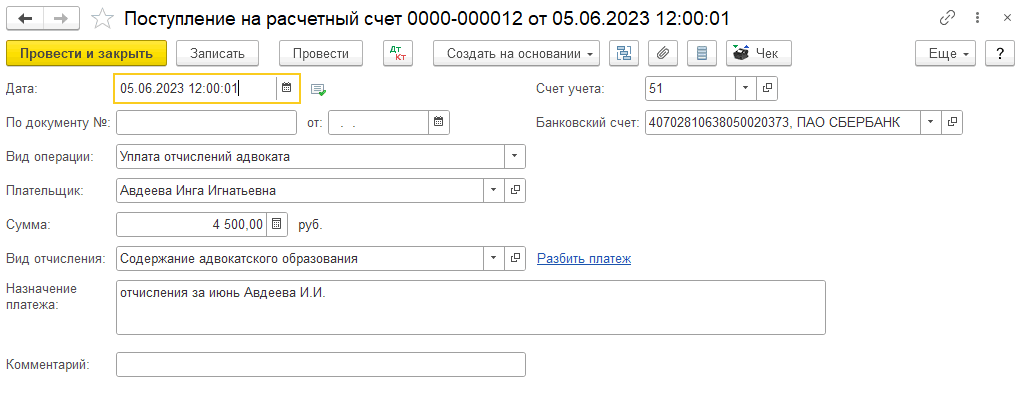Click the favorites star icon
1022x401 pixels.
tap(101, 19)
